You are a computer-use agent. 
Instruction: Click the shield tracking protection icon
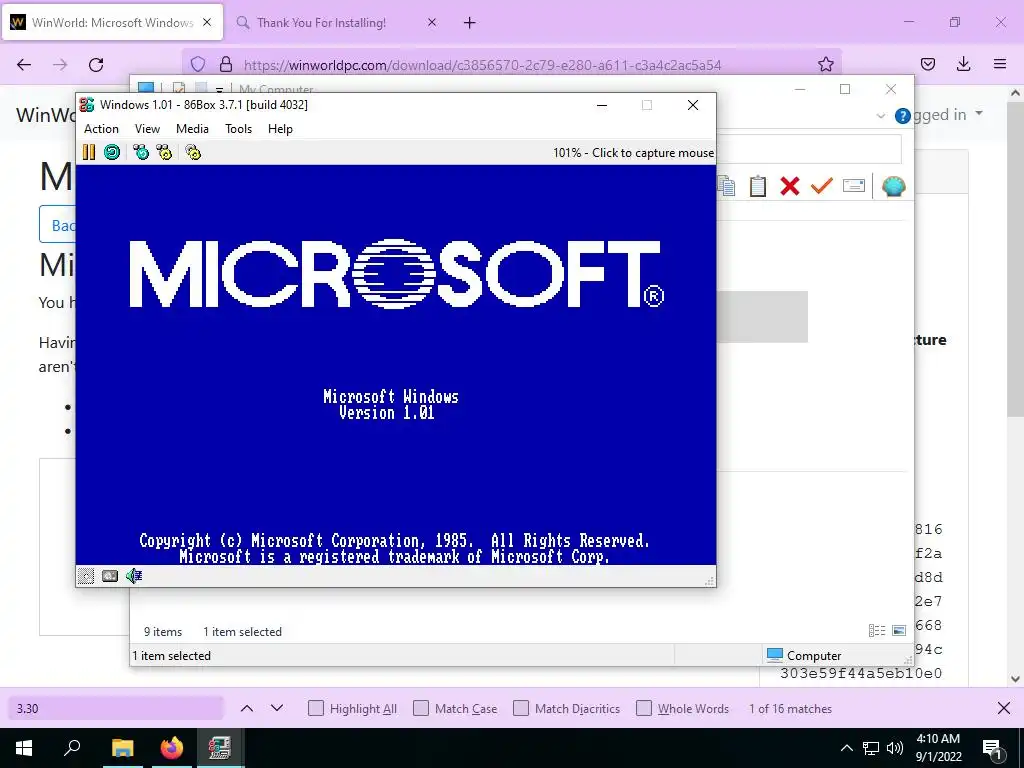[x=198, y=64]
